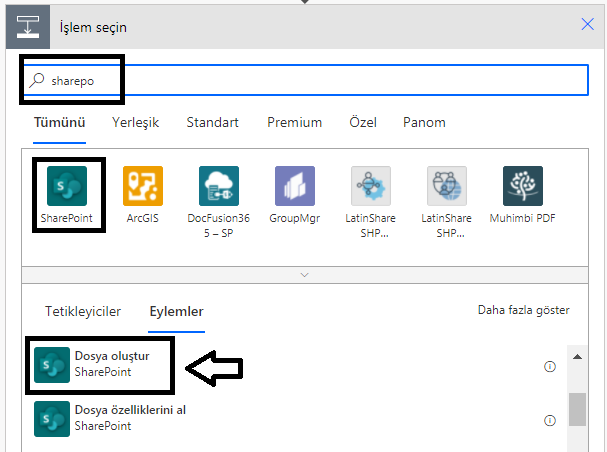Click the actions list scroll-up arrow
607x452 pixels.
point(577,357)
